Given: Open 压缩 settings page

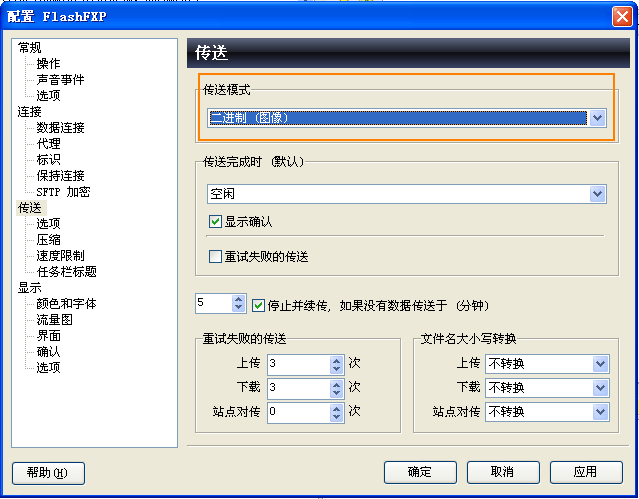Looking at the screenshot, I should 48,240.
